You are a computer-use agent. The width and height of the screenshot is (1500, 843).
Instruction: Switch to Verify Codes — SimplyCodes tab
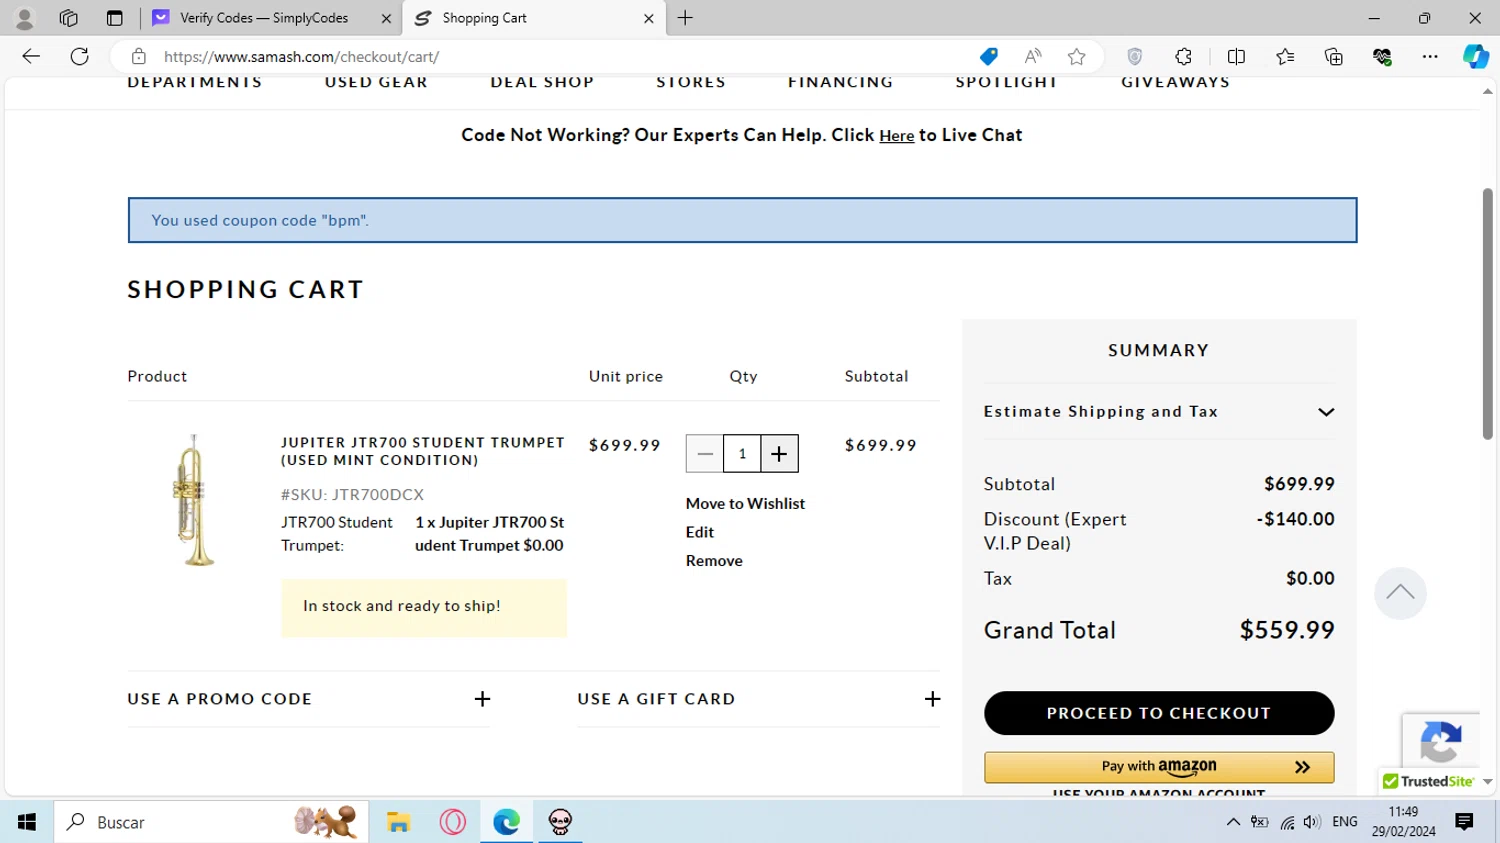point(270,18)
